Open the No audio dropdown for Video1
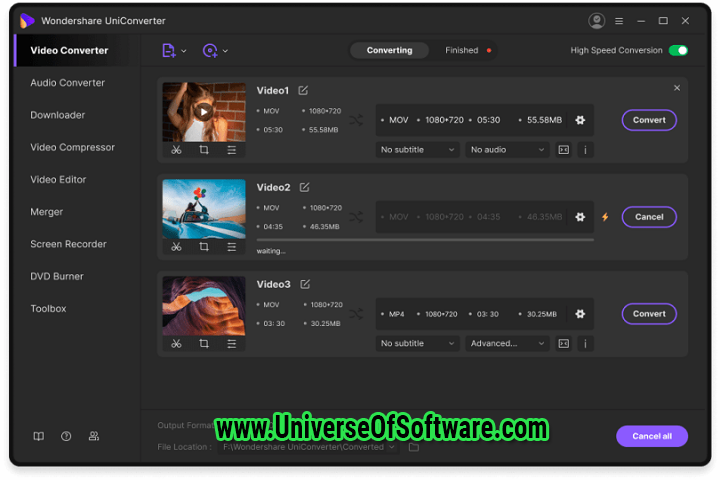Viewport: 720px width, 480px height. pos(507,150)
